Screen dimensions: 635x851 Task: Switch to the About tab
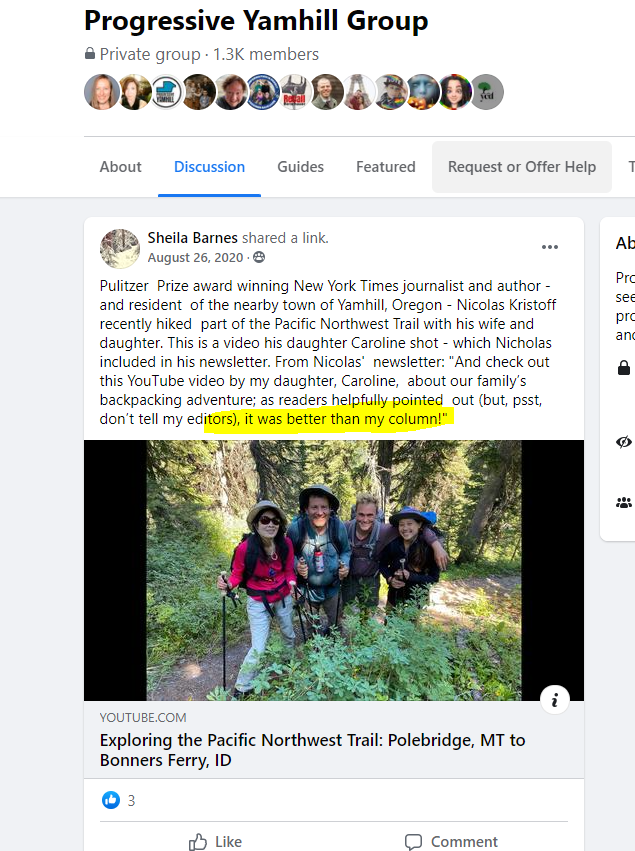tap(120, 167)
